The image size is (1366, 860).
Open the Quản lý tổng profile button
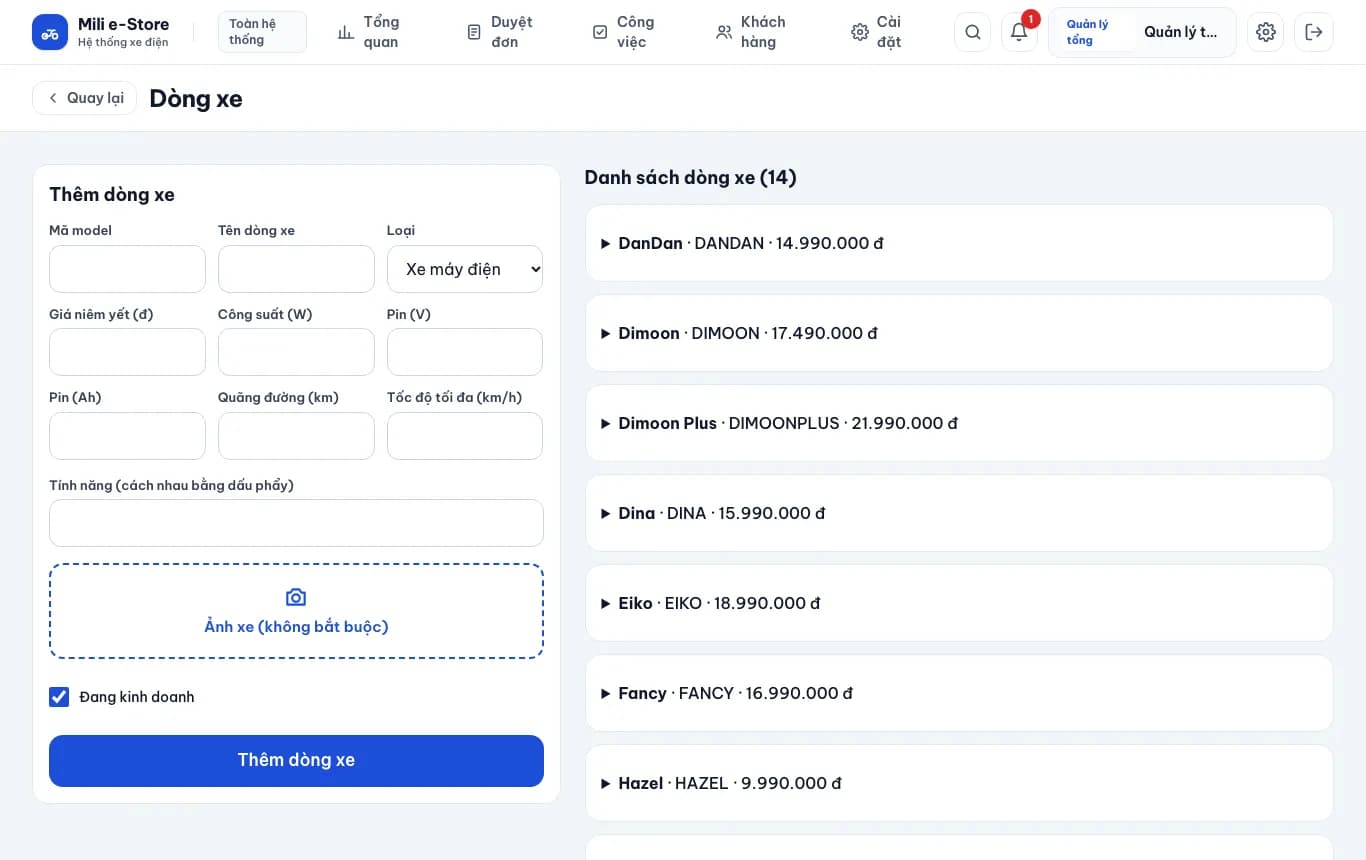point(1142,32)
